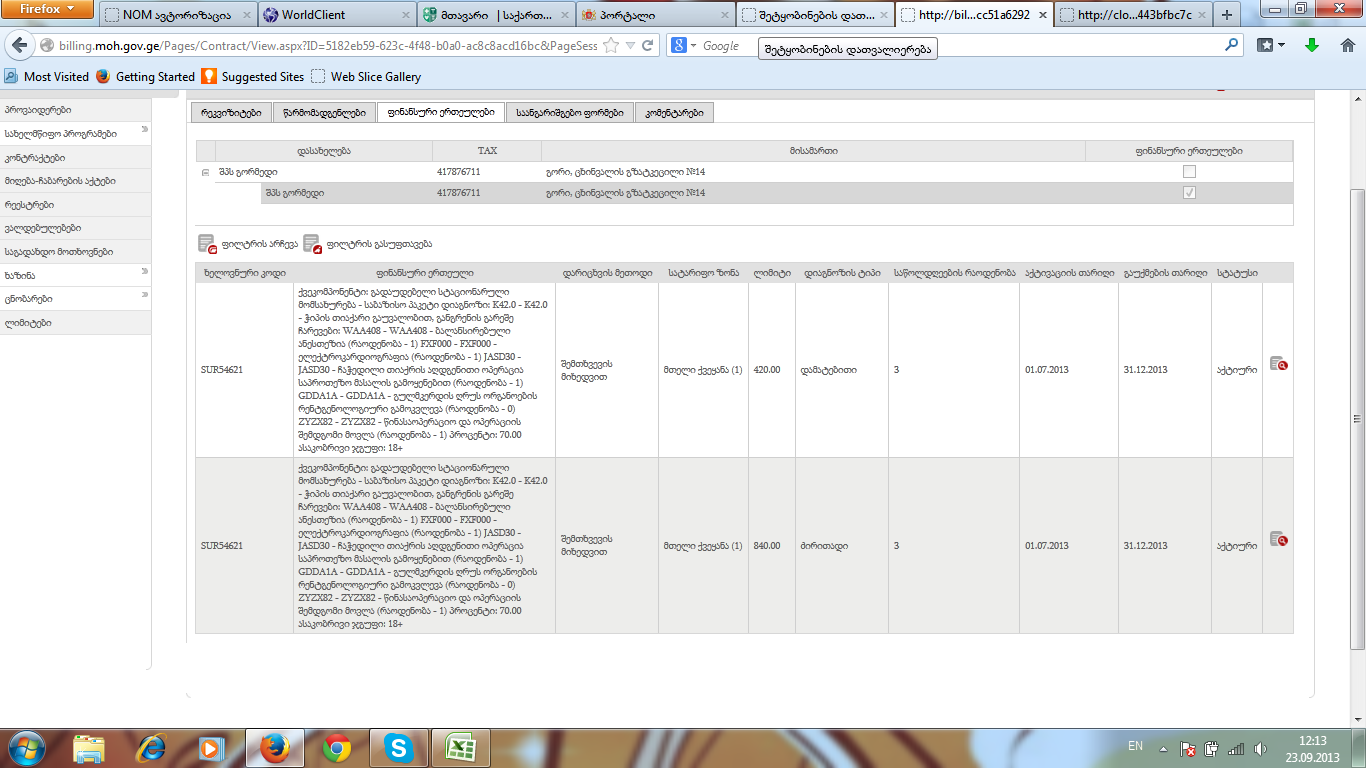Toggle the checkbox in the first შპს გორმედი row
This screenshot has height=768, width=1366.
tap(1189, 172)
